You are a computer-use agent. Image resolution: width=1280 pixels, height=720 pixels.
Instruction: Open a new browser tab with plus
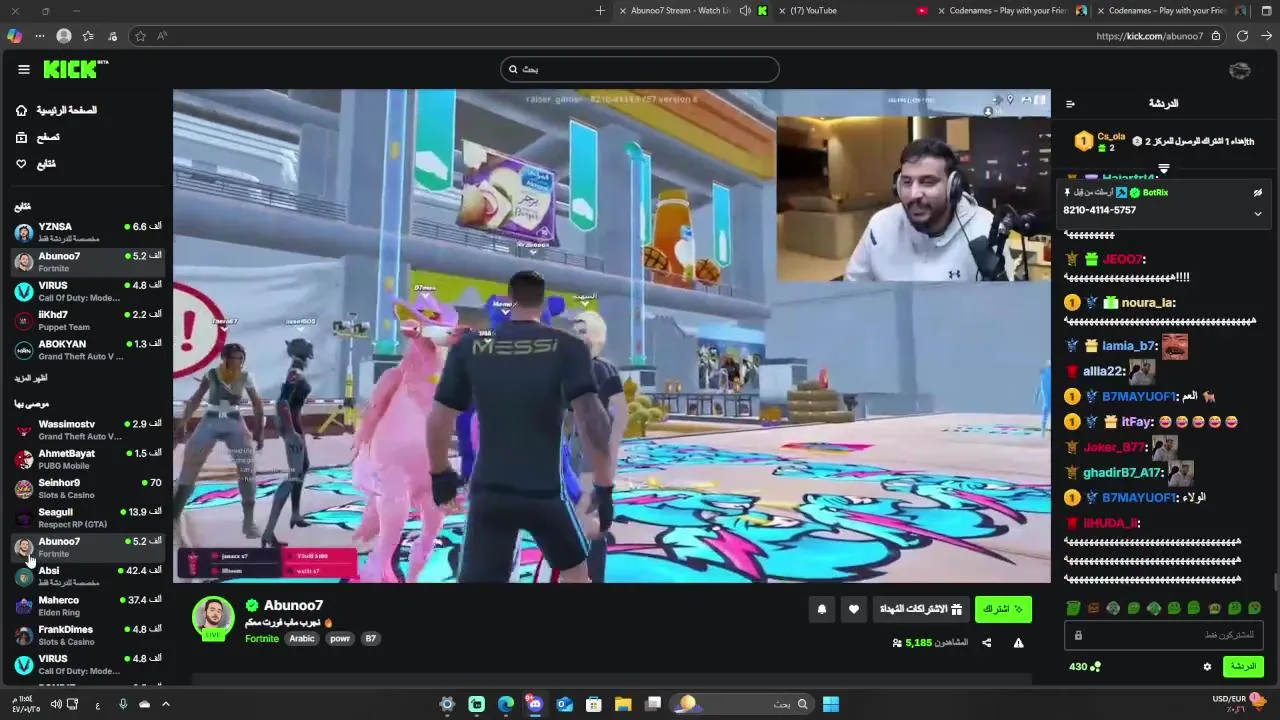click(x=600, y=11)
